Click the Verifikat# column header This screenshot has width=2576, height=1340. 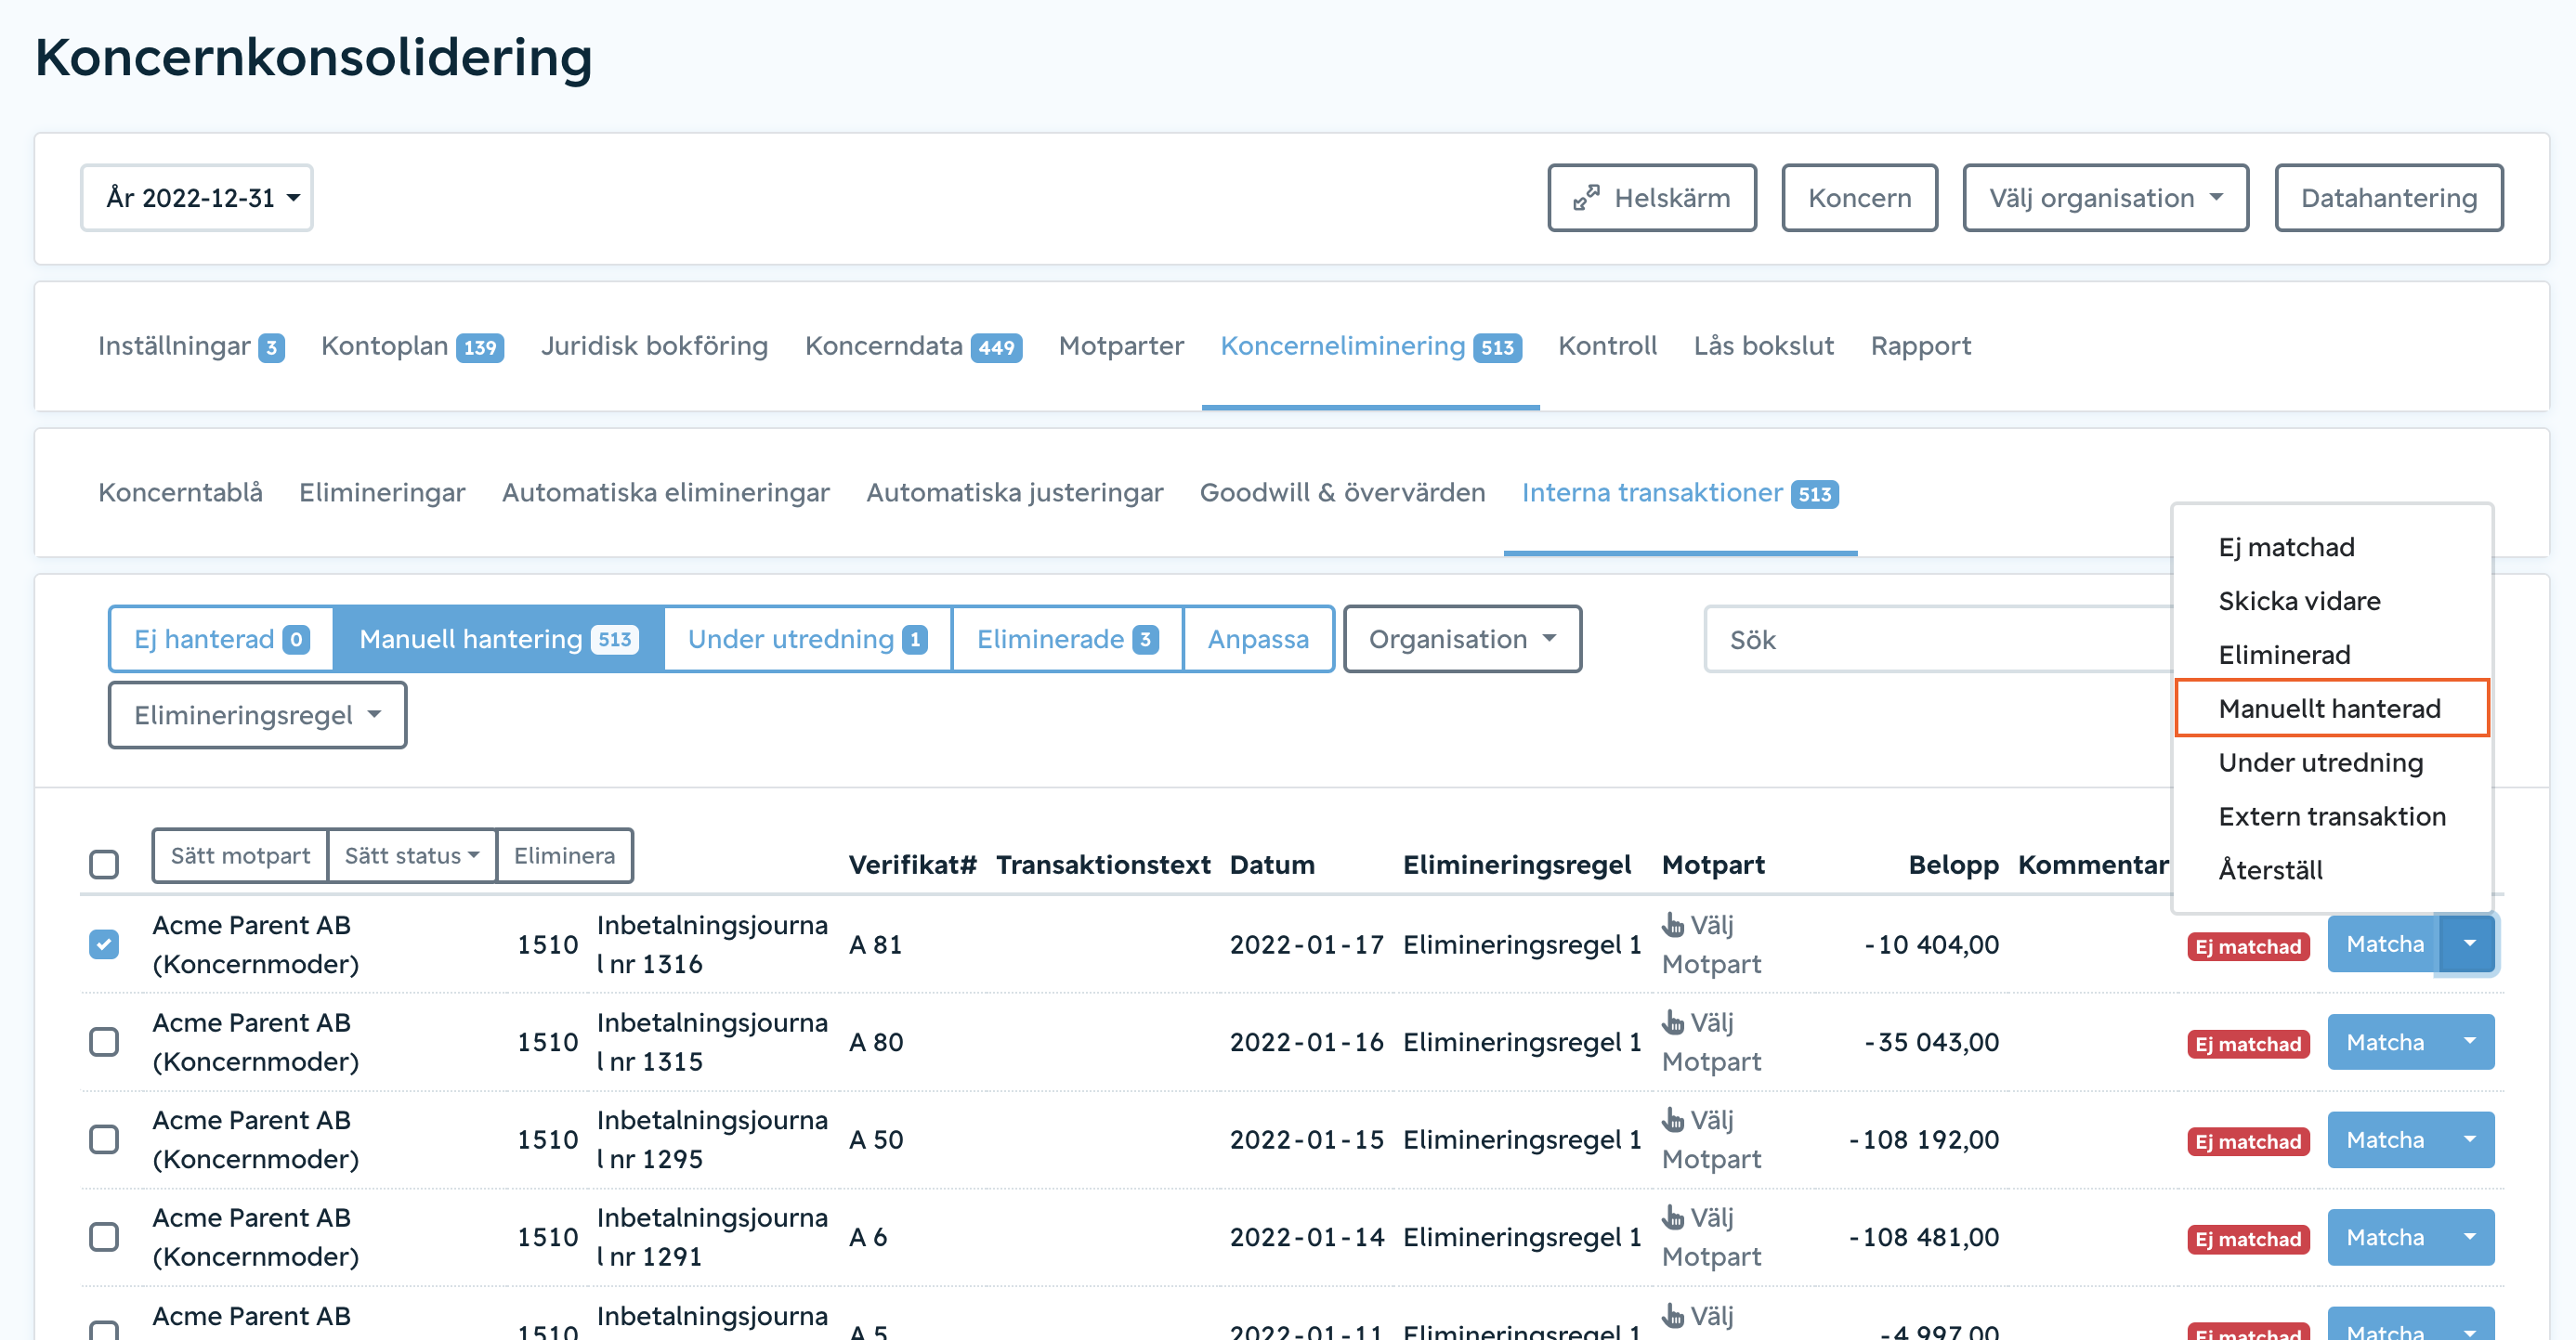click(912, 865)
